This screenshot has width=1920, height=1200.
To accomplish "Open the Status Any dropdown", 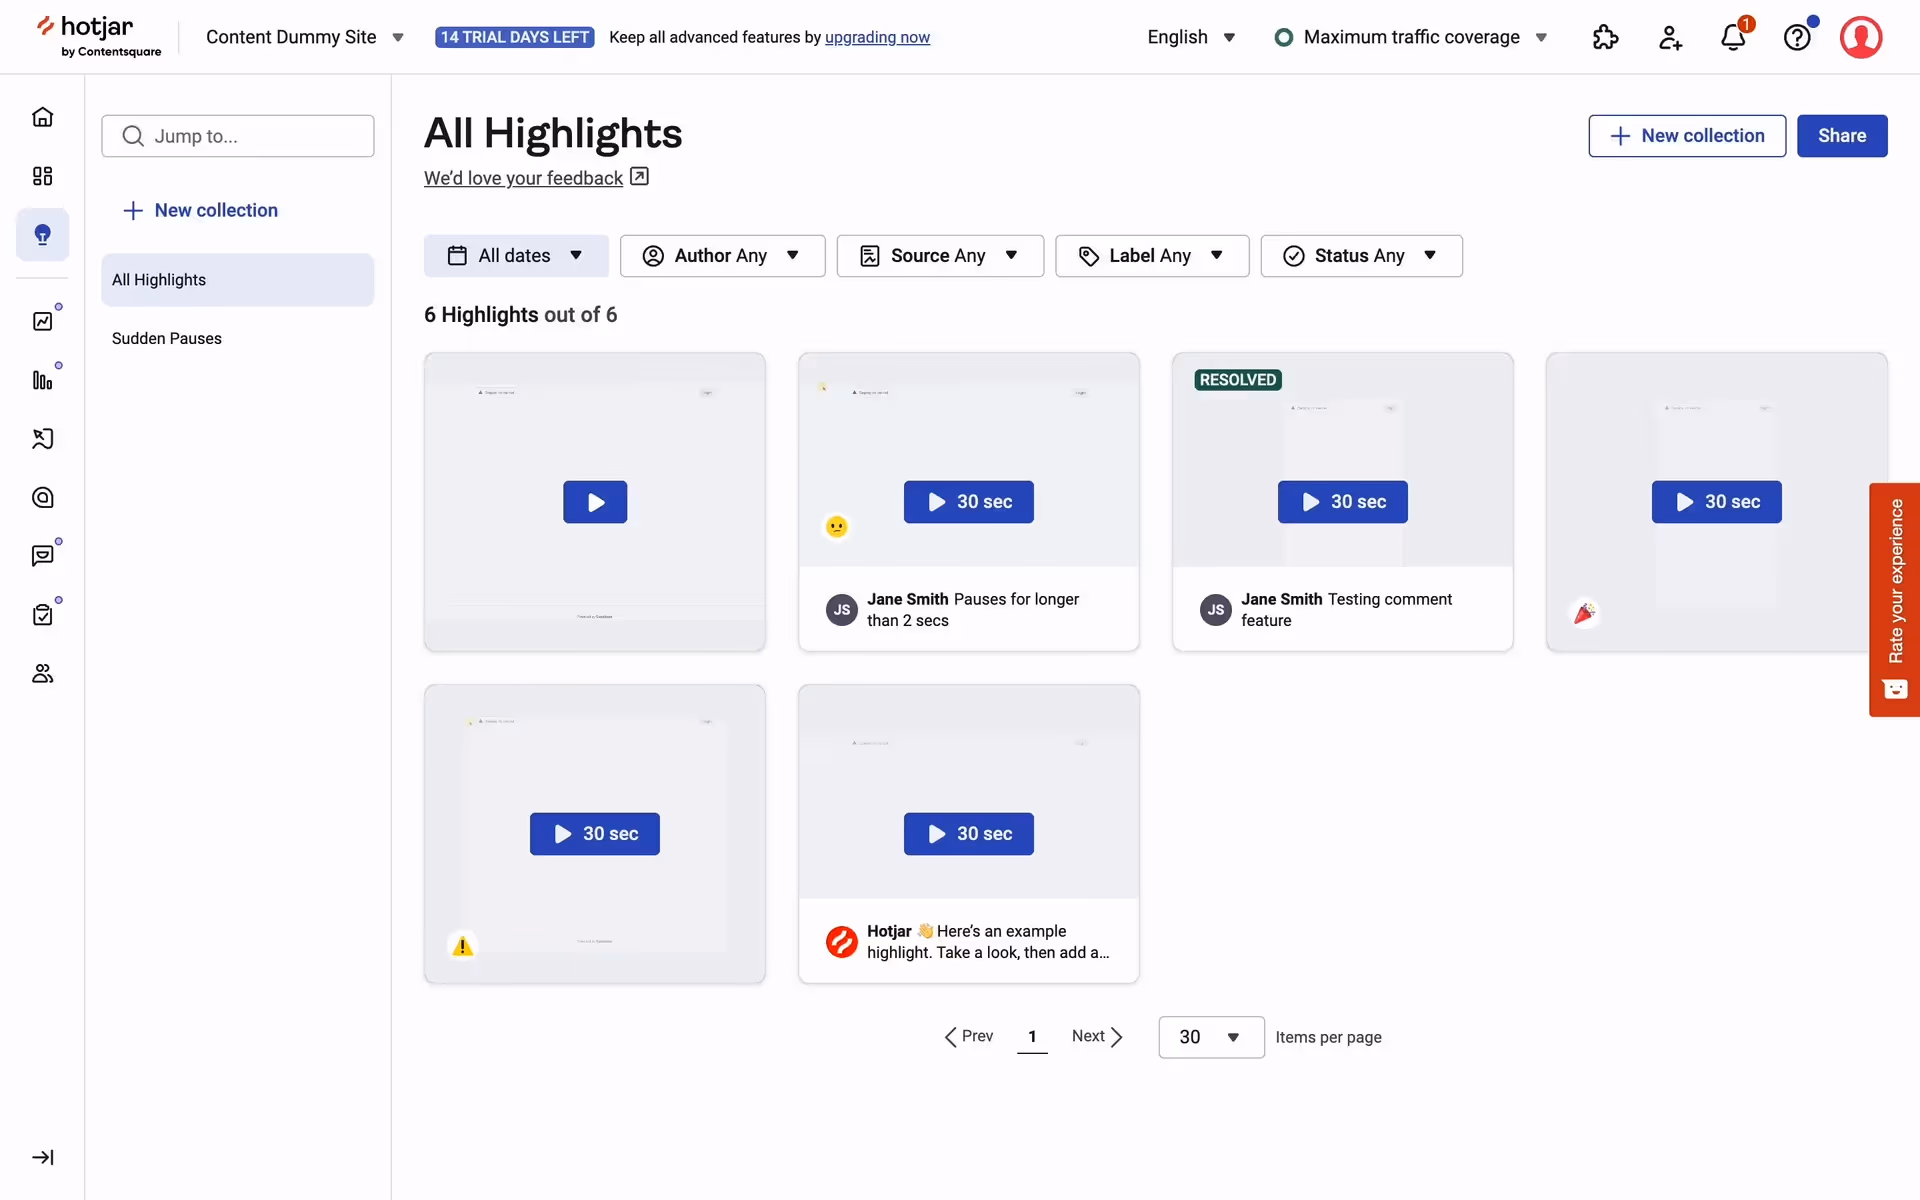I will (1360, 256).
